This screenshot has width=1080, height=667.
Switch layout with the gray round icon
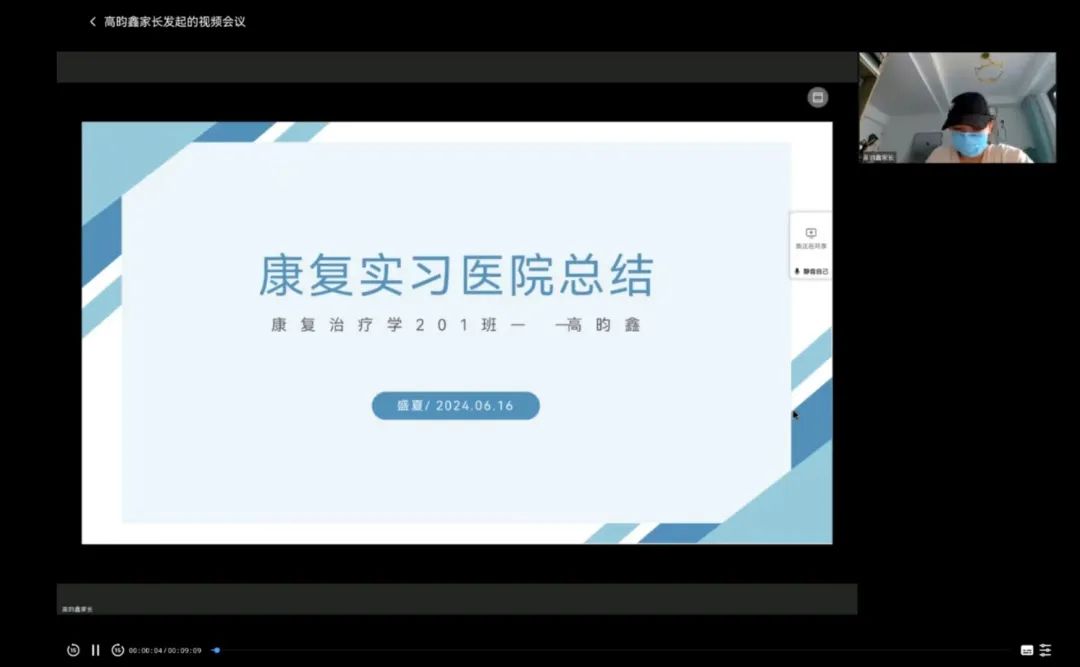[x=817, y=97]
